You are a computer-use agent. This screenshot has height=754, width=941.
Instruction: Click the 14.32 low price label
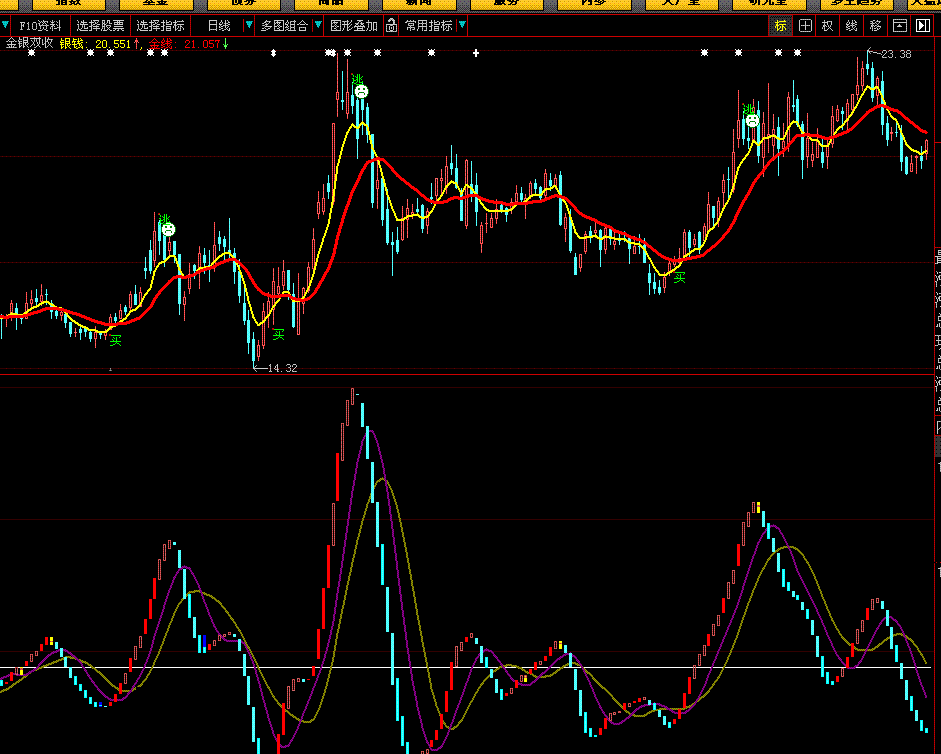pos(282,368)
